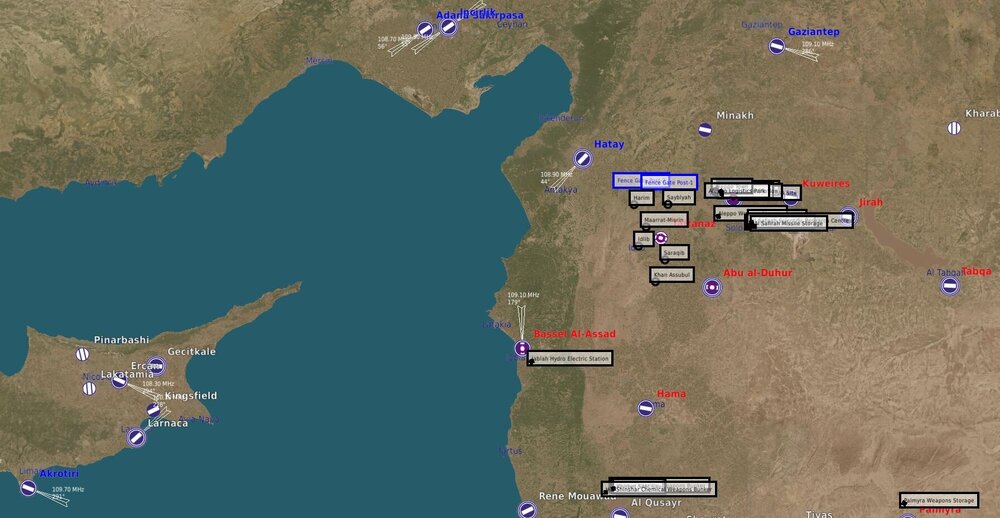Select the white Tiyas label

point(819,514)
